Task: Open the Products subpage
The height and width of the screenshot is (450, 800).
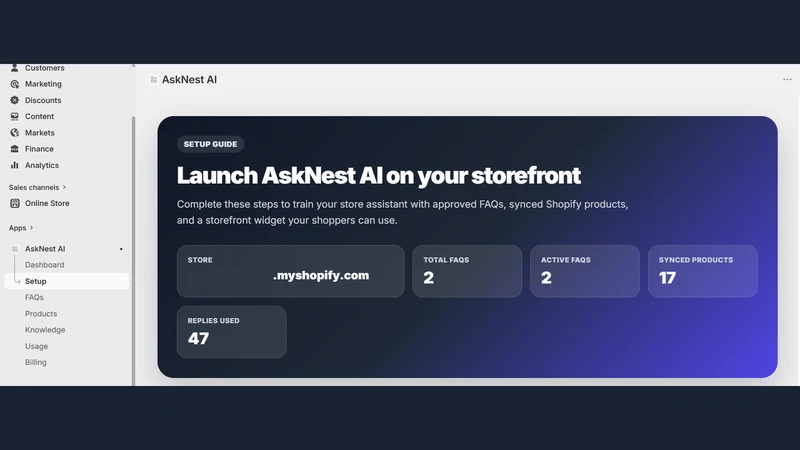Action: click(41, 314)
